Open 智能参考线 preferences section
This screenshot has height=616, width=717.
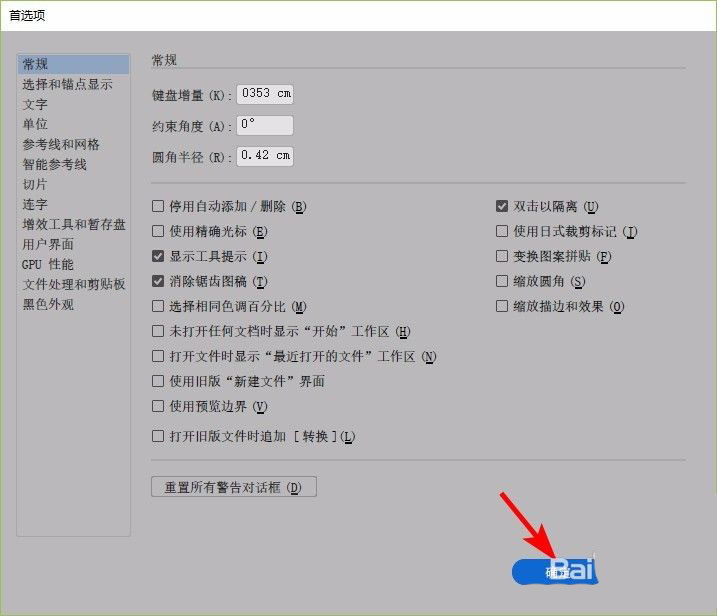pos(54,164)
